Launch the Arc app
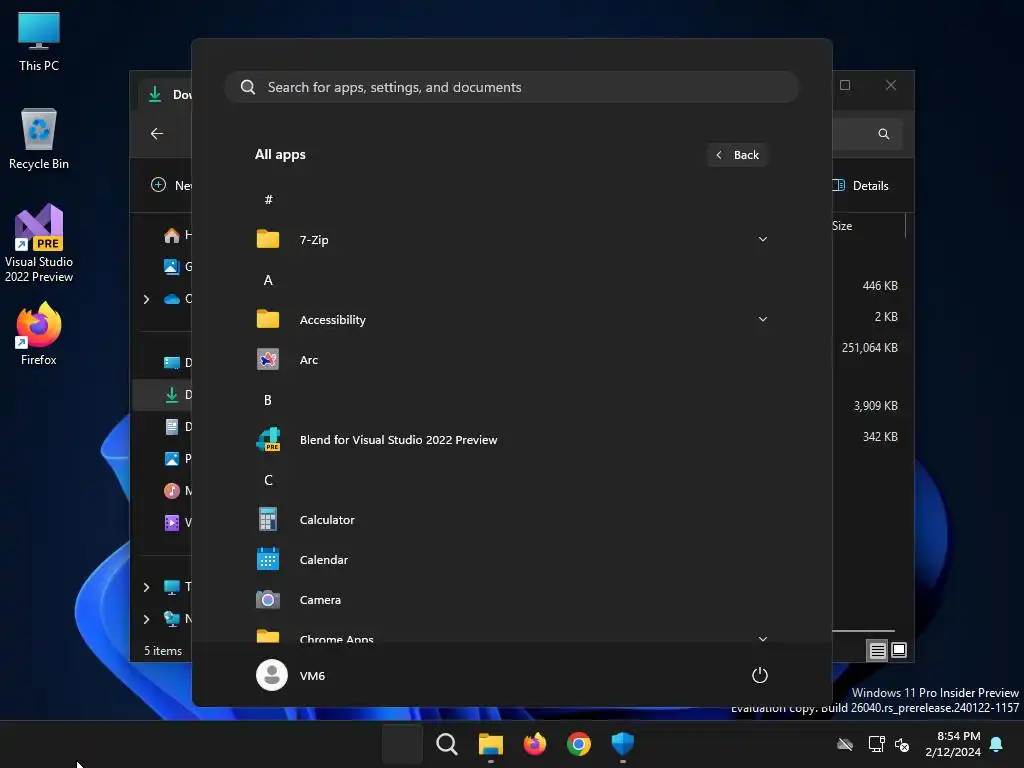 click(511, 360)
